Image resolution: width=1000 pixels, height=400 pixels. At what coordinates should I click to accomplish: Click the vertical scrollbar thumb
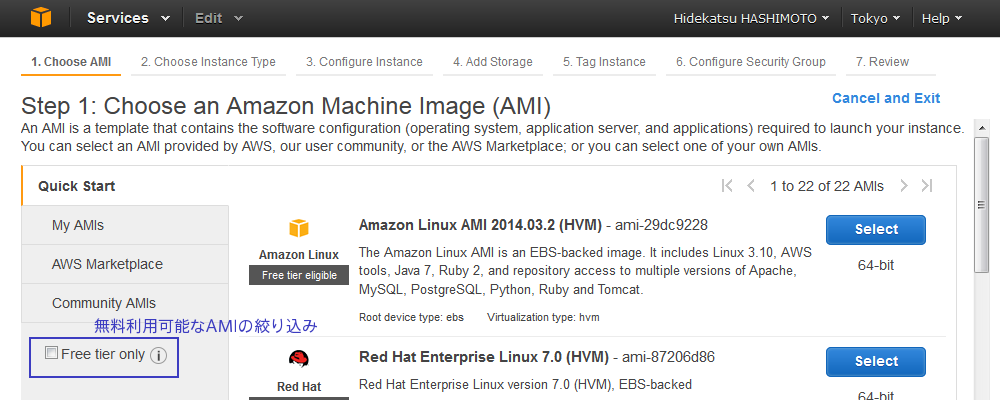[982, 204]
